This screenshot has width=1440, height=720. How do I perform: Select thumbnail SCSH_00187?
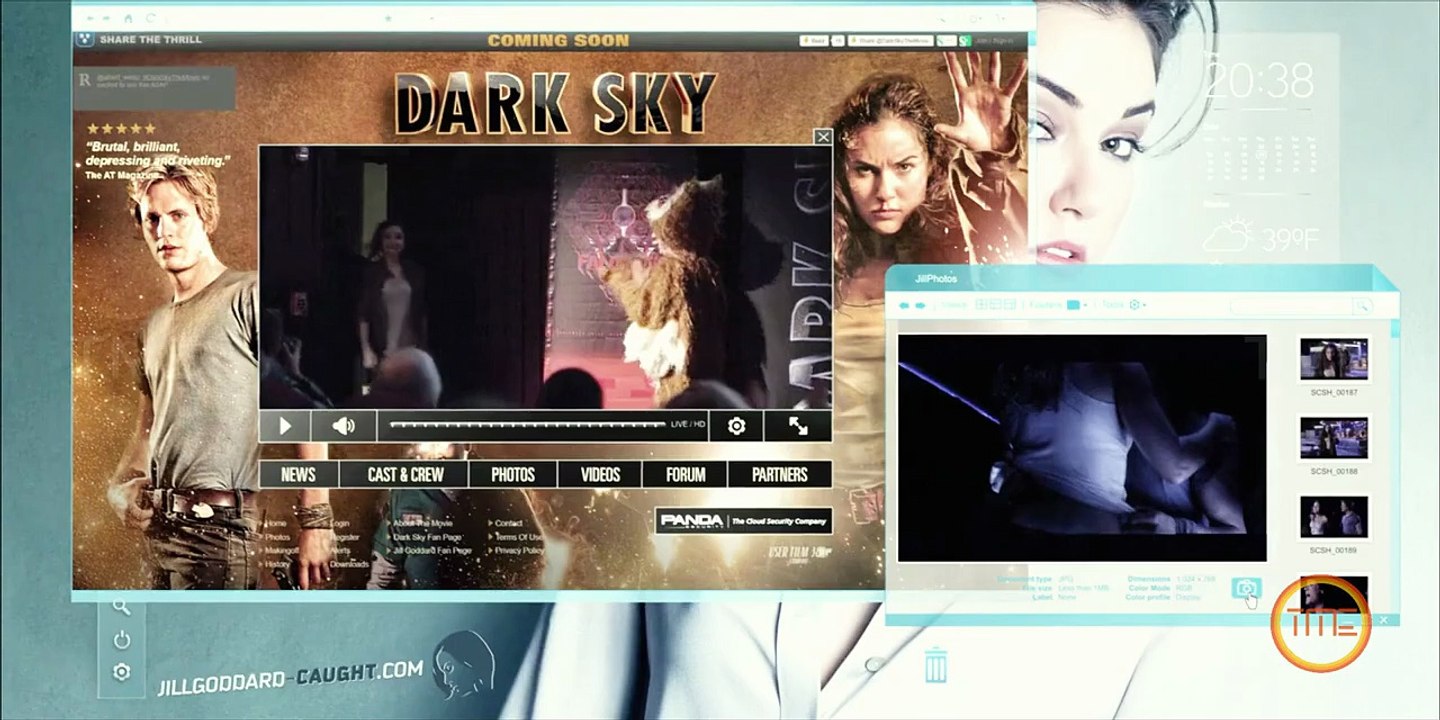point(1334,359)
